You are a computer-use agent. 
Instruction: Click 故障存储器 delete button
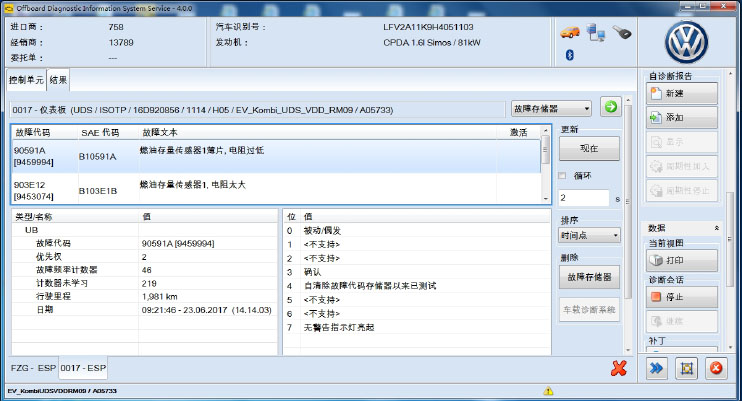[589, 277]
